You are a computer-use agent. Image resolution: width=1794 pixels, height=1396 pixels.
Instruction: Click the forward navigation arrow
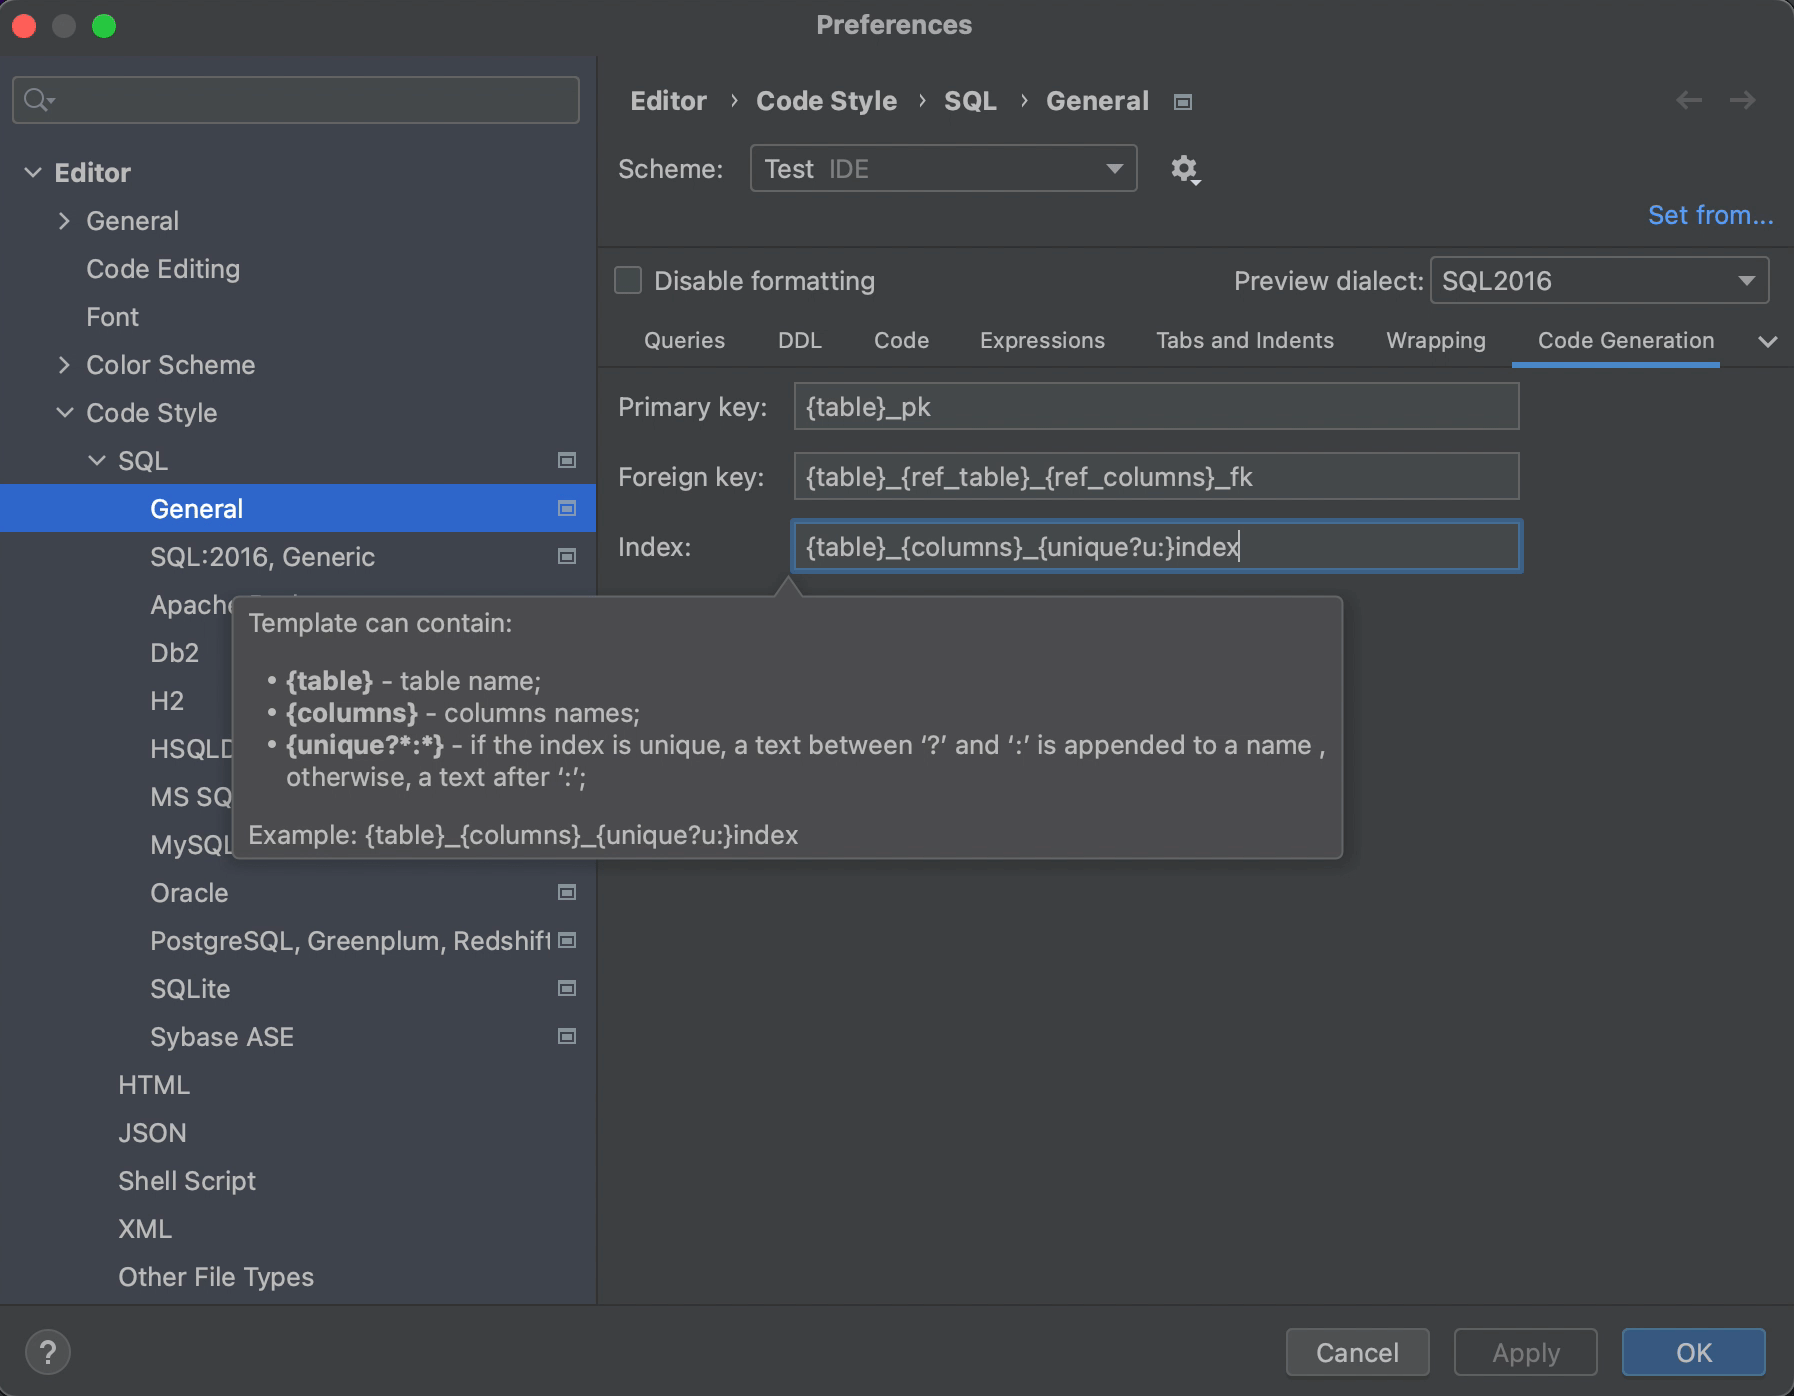1743,100
